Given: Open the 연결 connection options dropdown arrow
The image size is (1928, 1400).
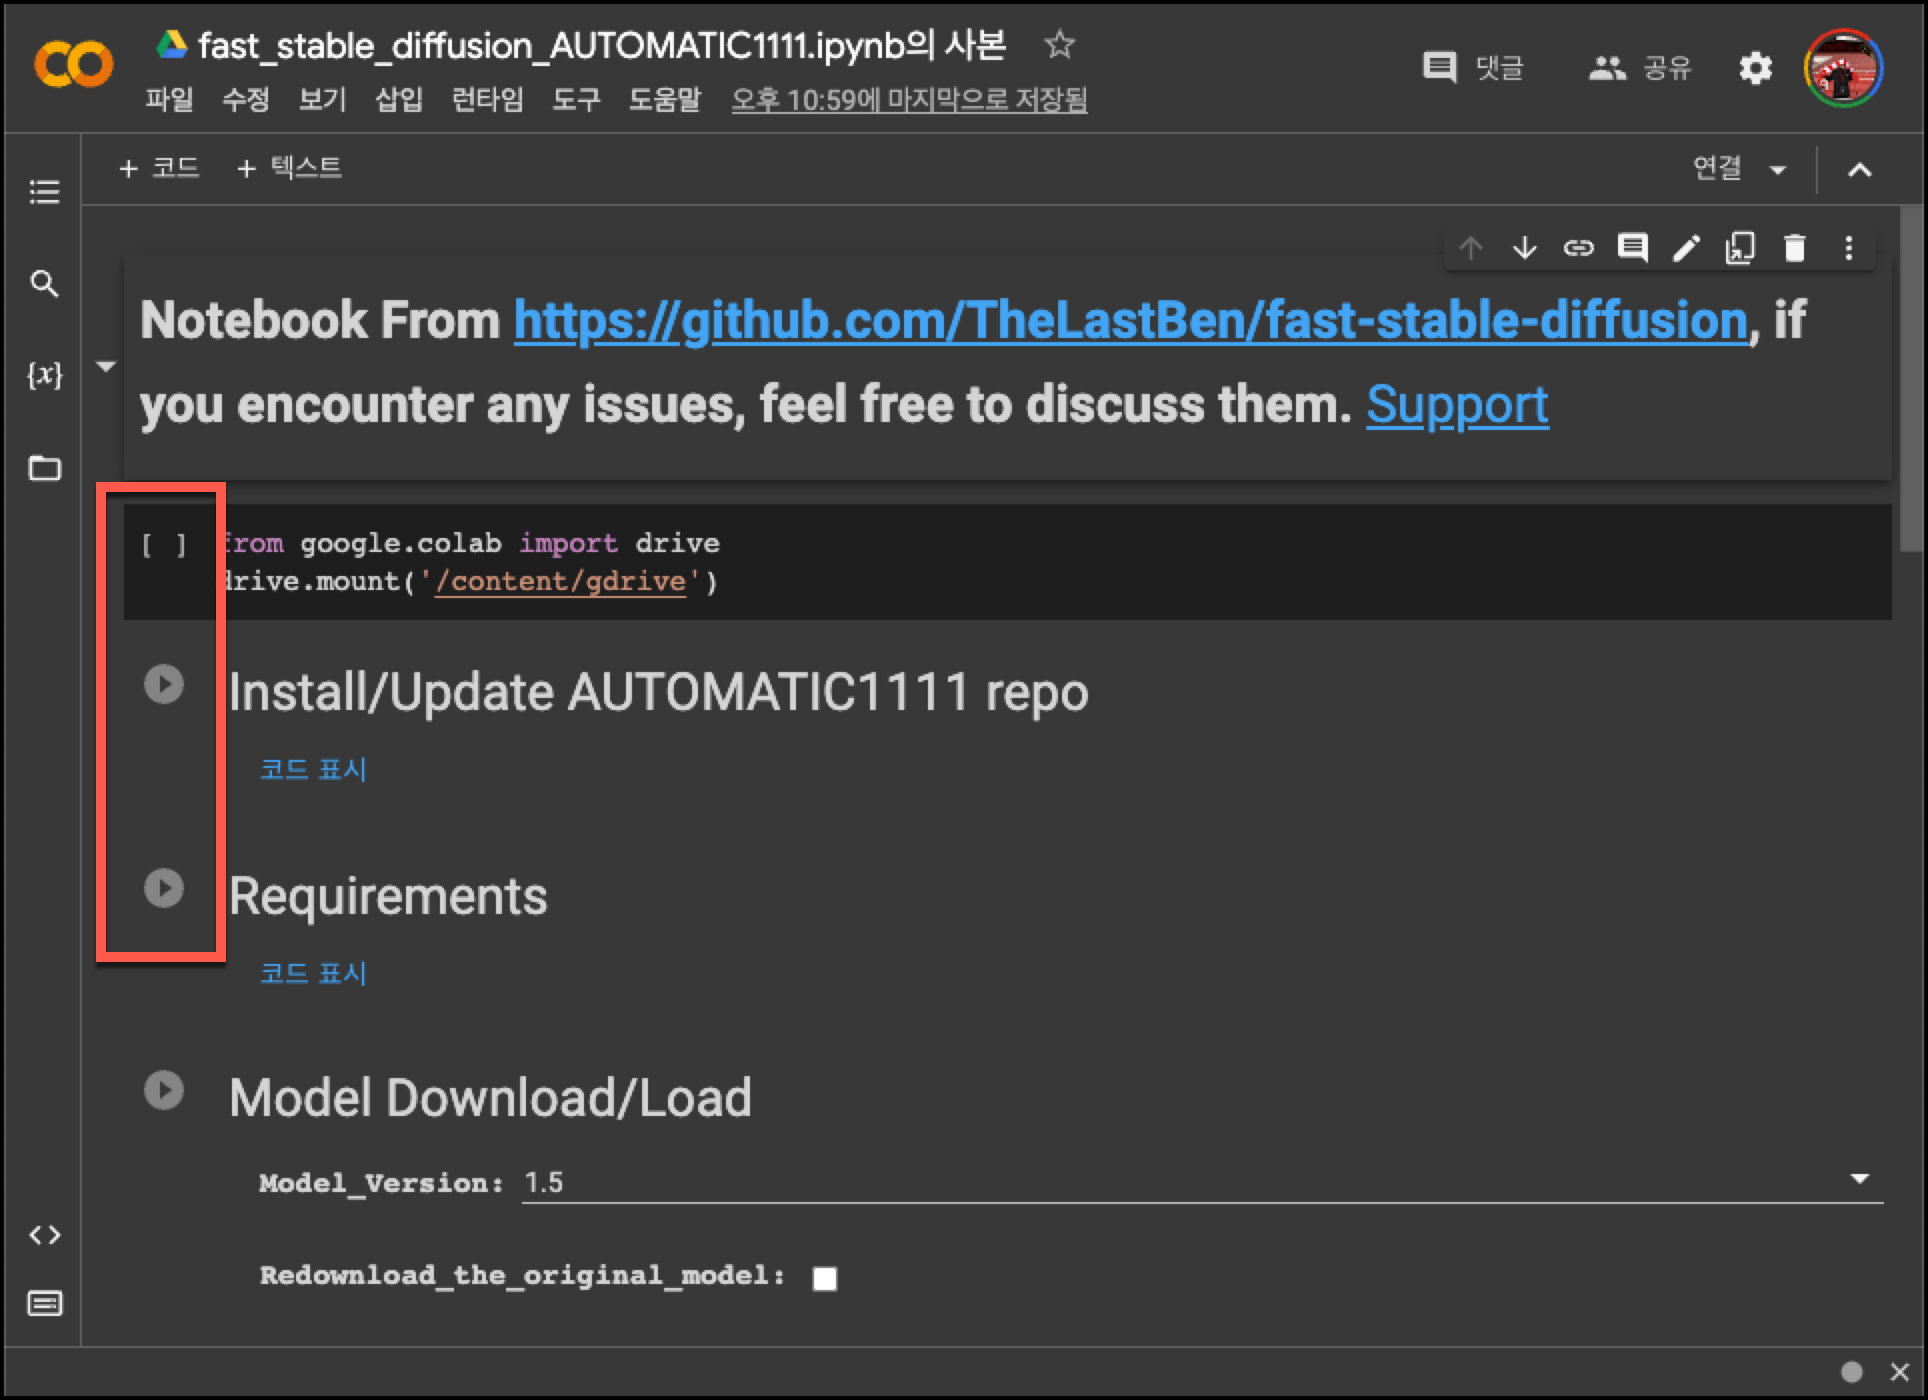Looking at the screenshot, I should coord(1778,169).
